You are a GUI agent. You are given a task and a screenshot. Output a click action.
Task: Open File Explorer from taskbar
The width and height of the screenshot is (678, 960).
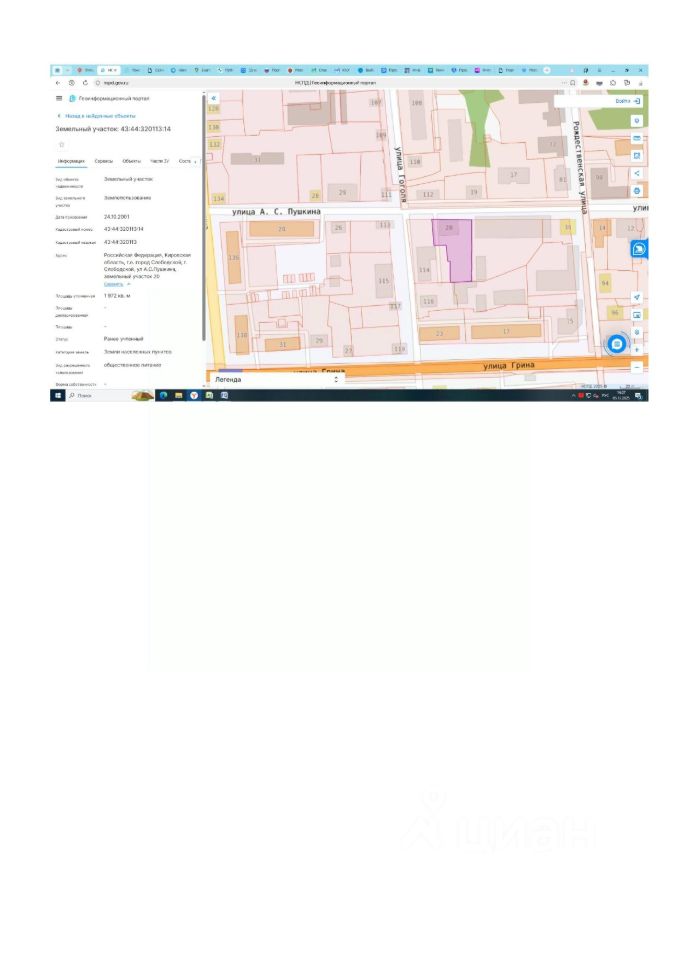click(x=179, y=396)
